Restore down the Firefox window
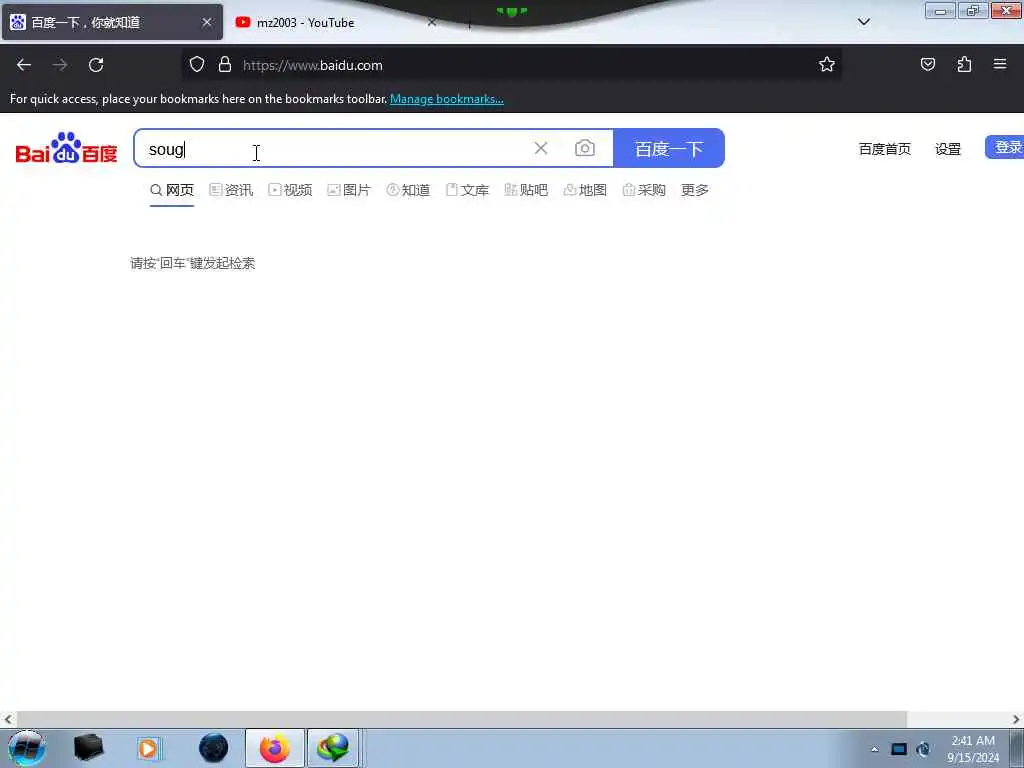The height and width of the screenshot is (768, 1024). pos(973,10)
